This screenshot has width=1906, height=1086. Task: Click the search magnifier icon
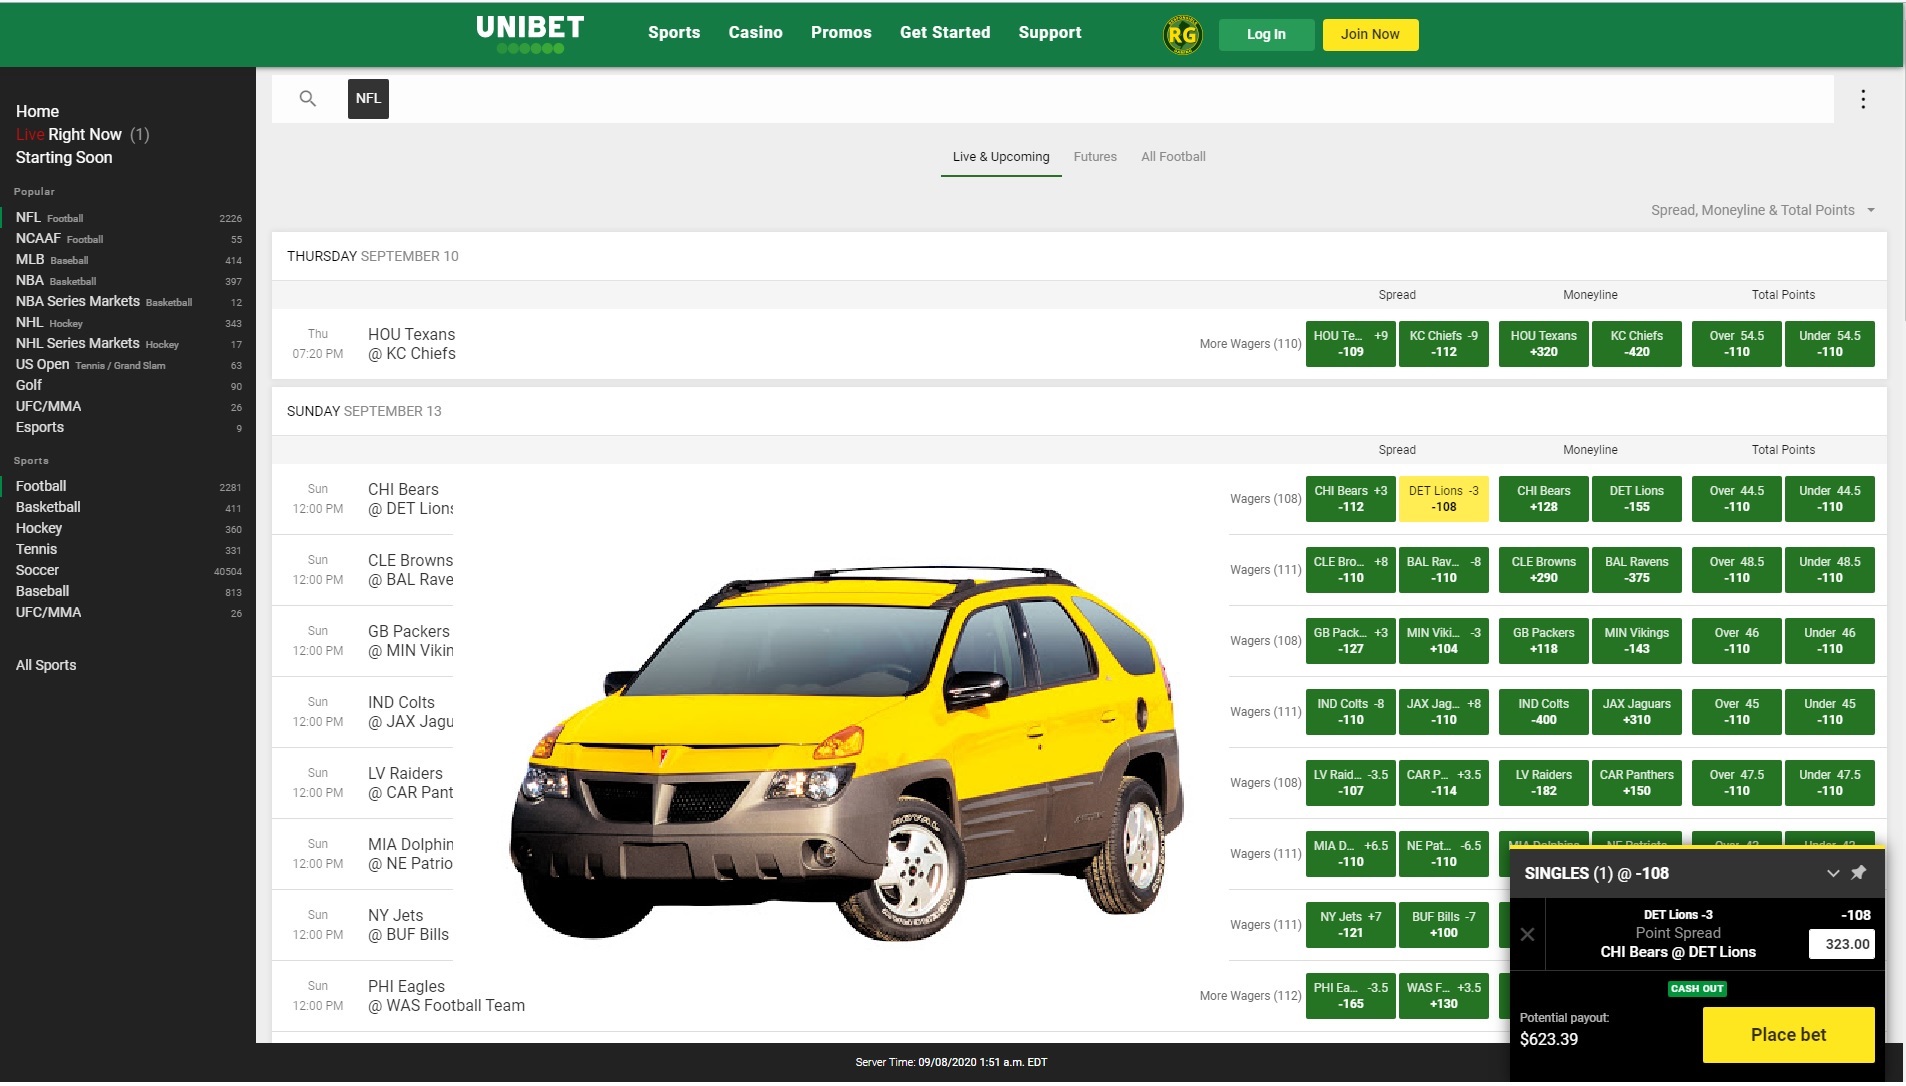tap(308, 98)
